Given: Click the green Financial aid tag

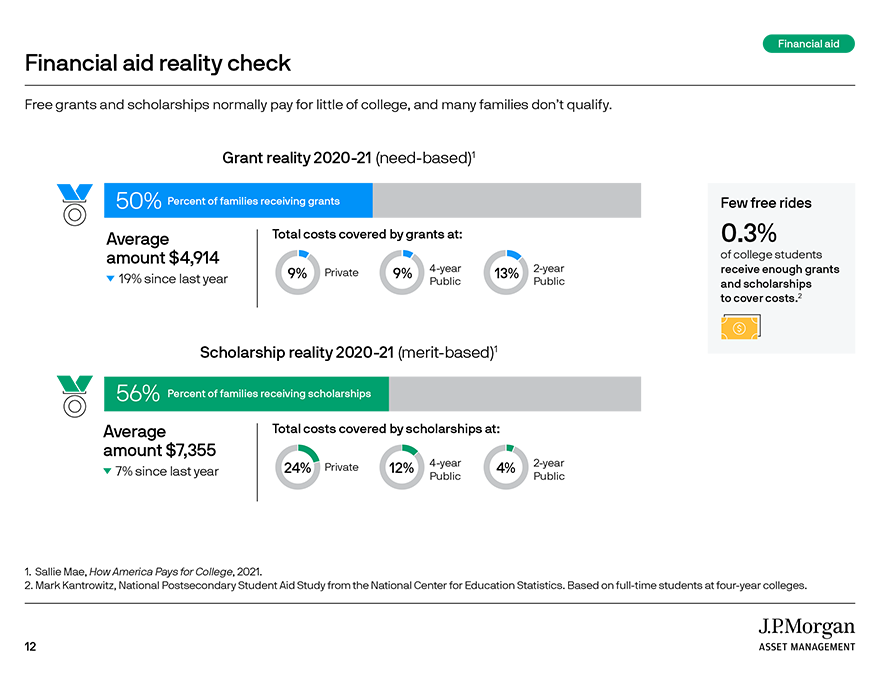Looking at the screenshot, I should tap(808, 44).
